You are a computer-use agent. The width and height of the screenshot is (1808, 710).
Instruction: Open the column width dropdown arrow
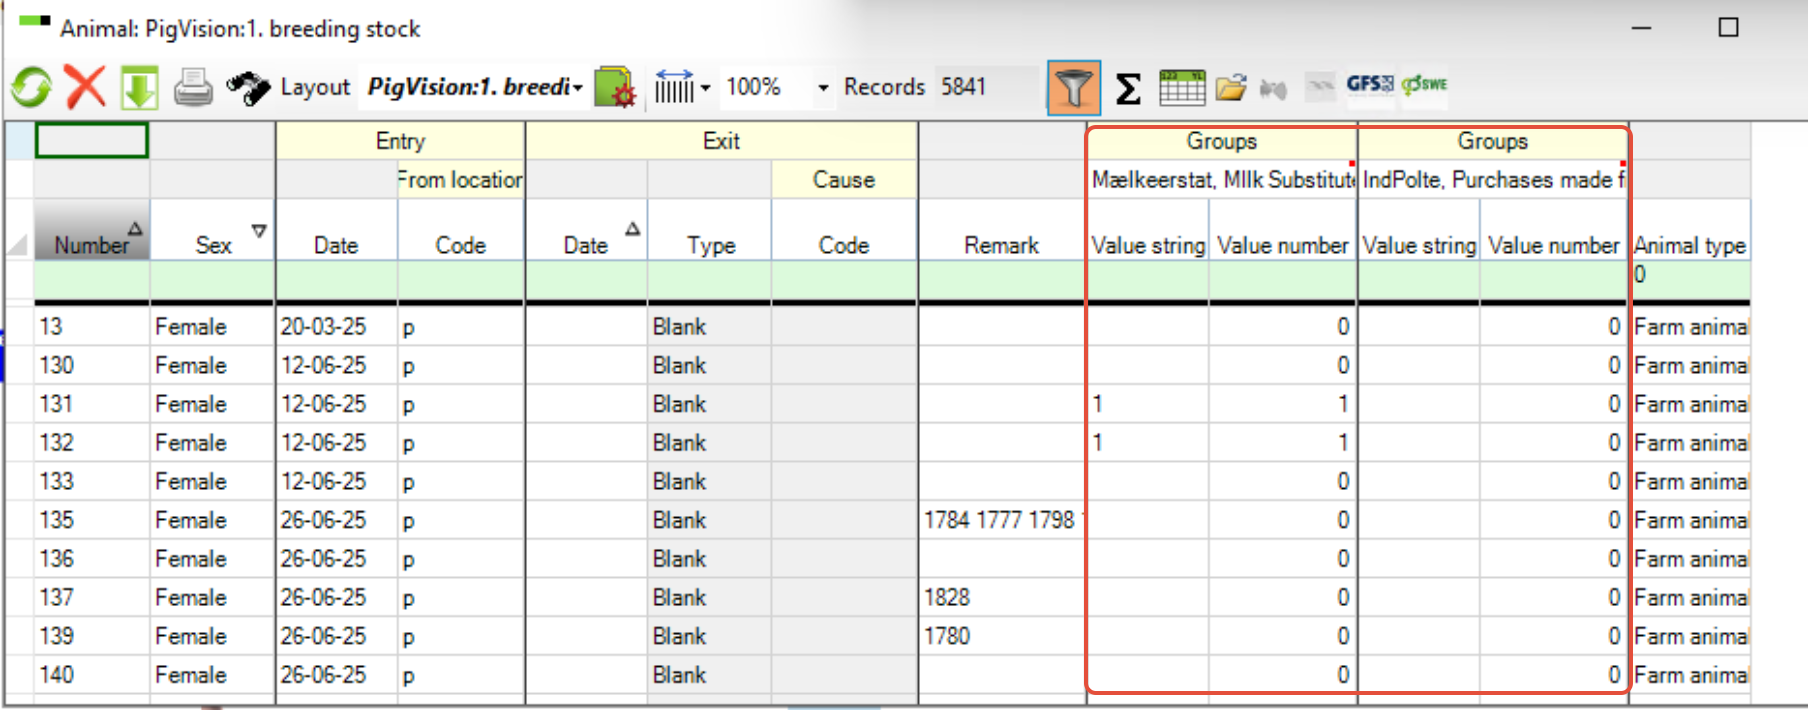[705, 88]
